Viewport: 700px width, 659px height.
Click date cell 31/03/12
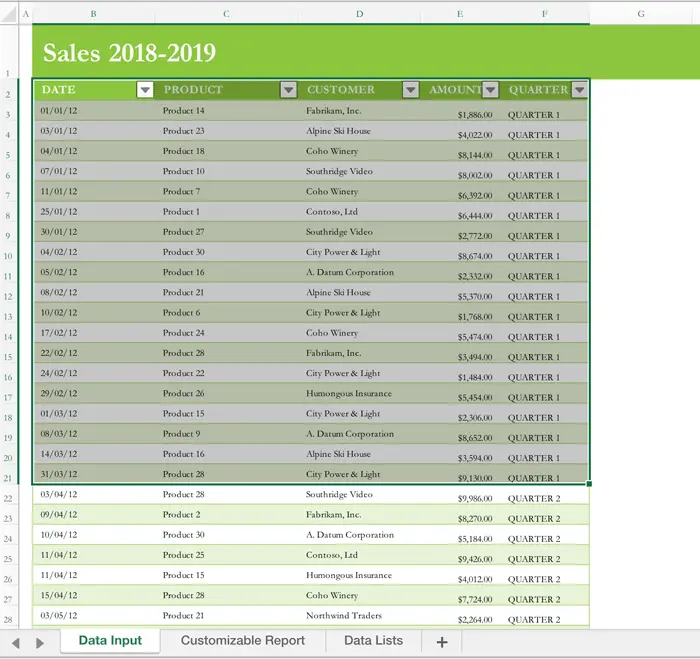58,474
